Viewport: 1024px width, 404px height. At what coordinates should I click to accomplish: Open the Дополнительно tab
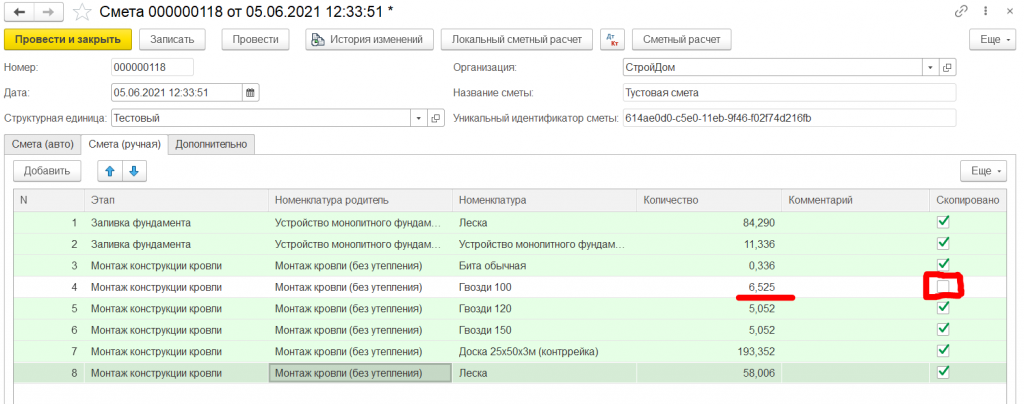click(210, 144)
